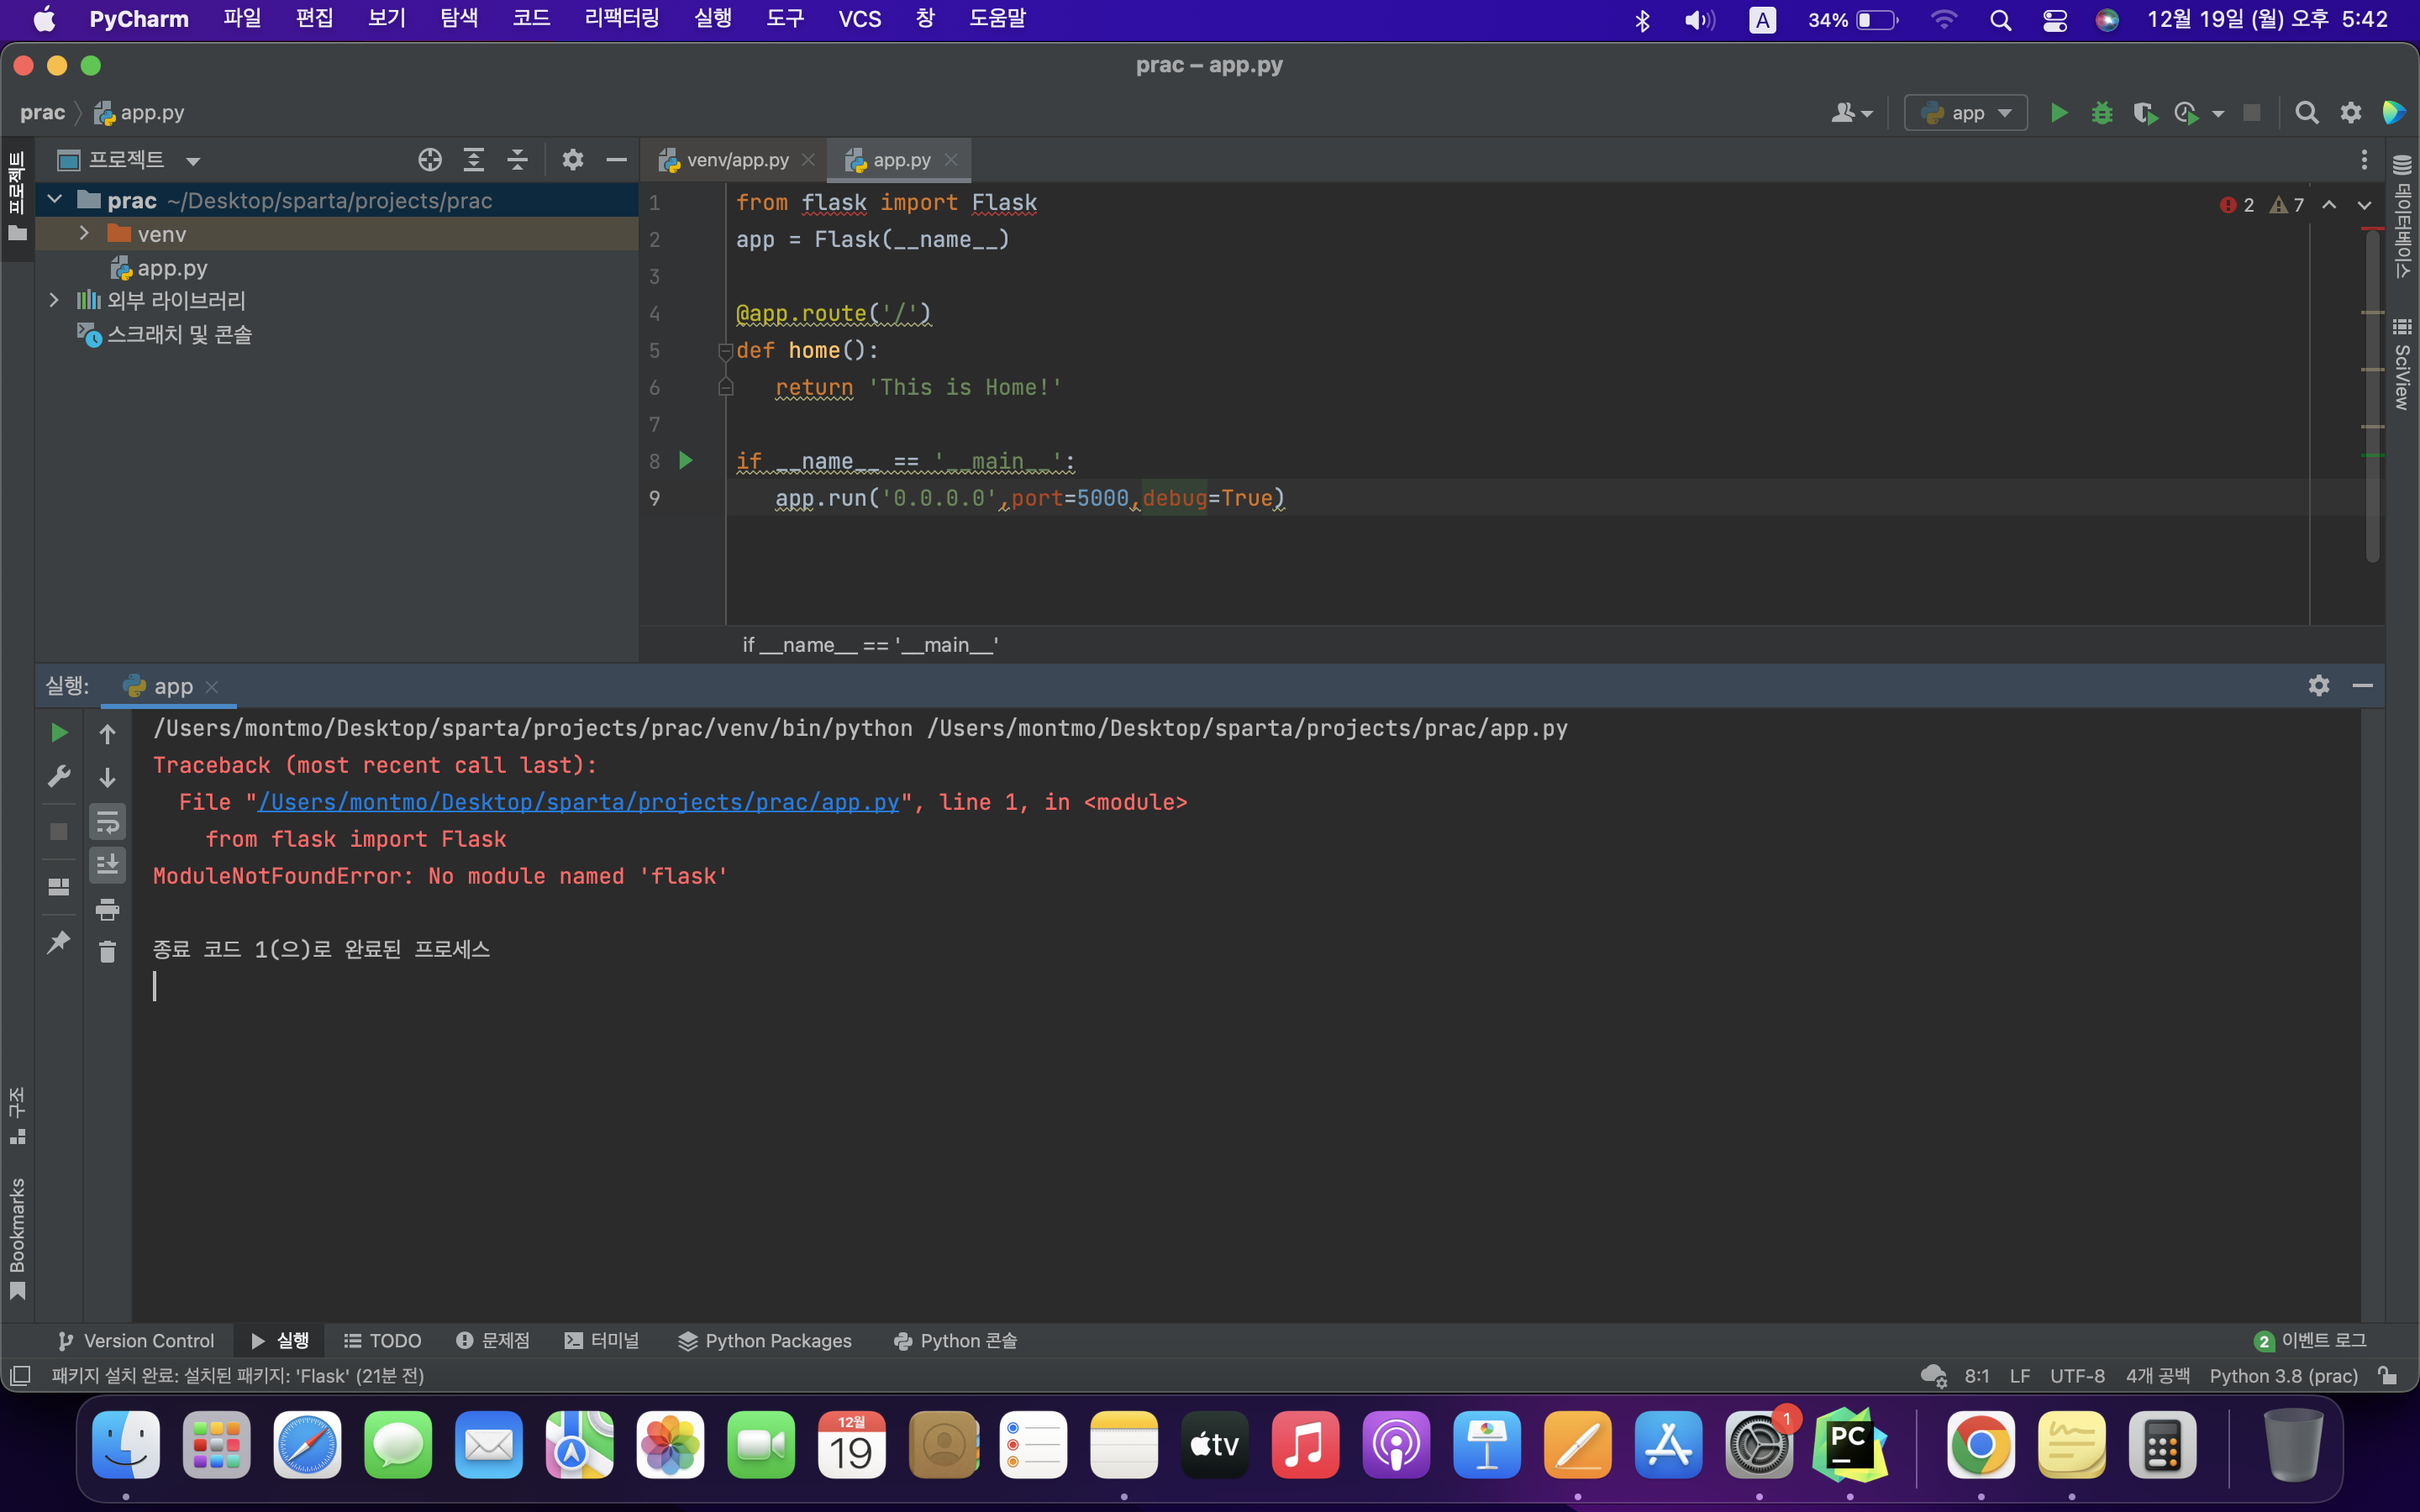
Task: Click the print output icon
Action: pos(108,909)
